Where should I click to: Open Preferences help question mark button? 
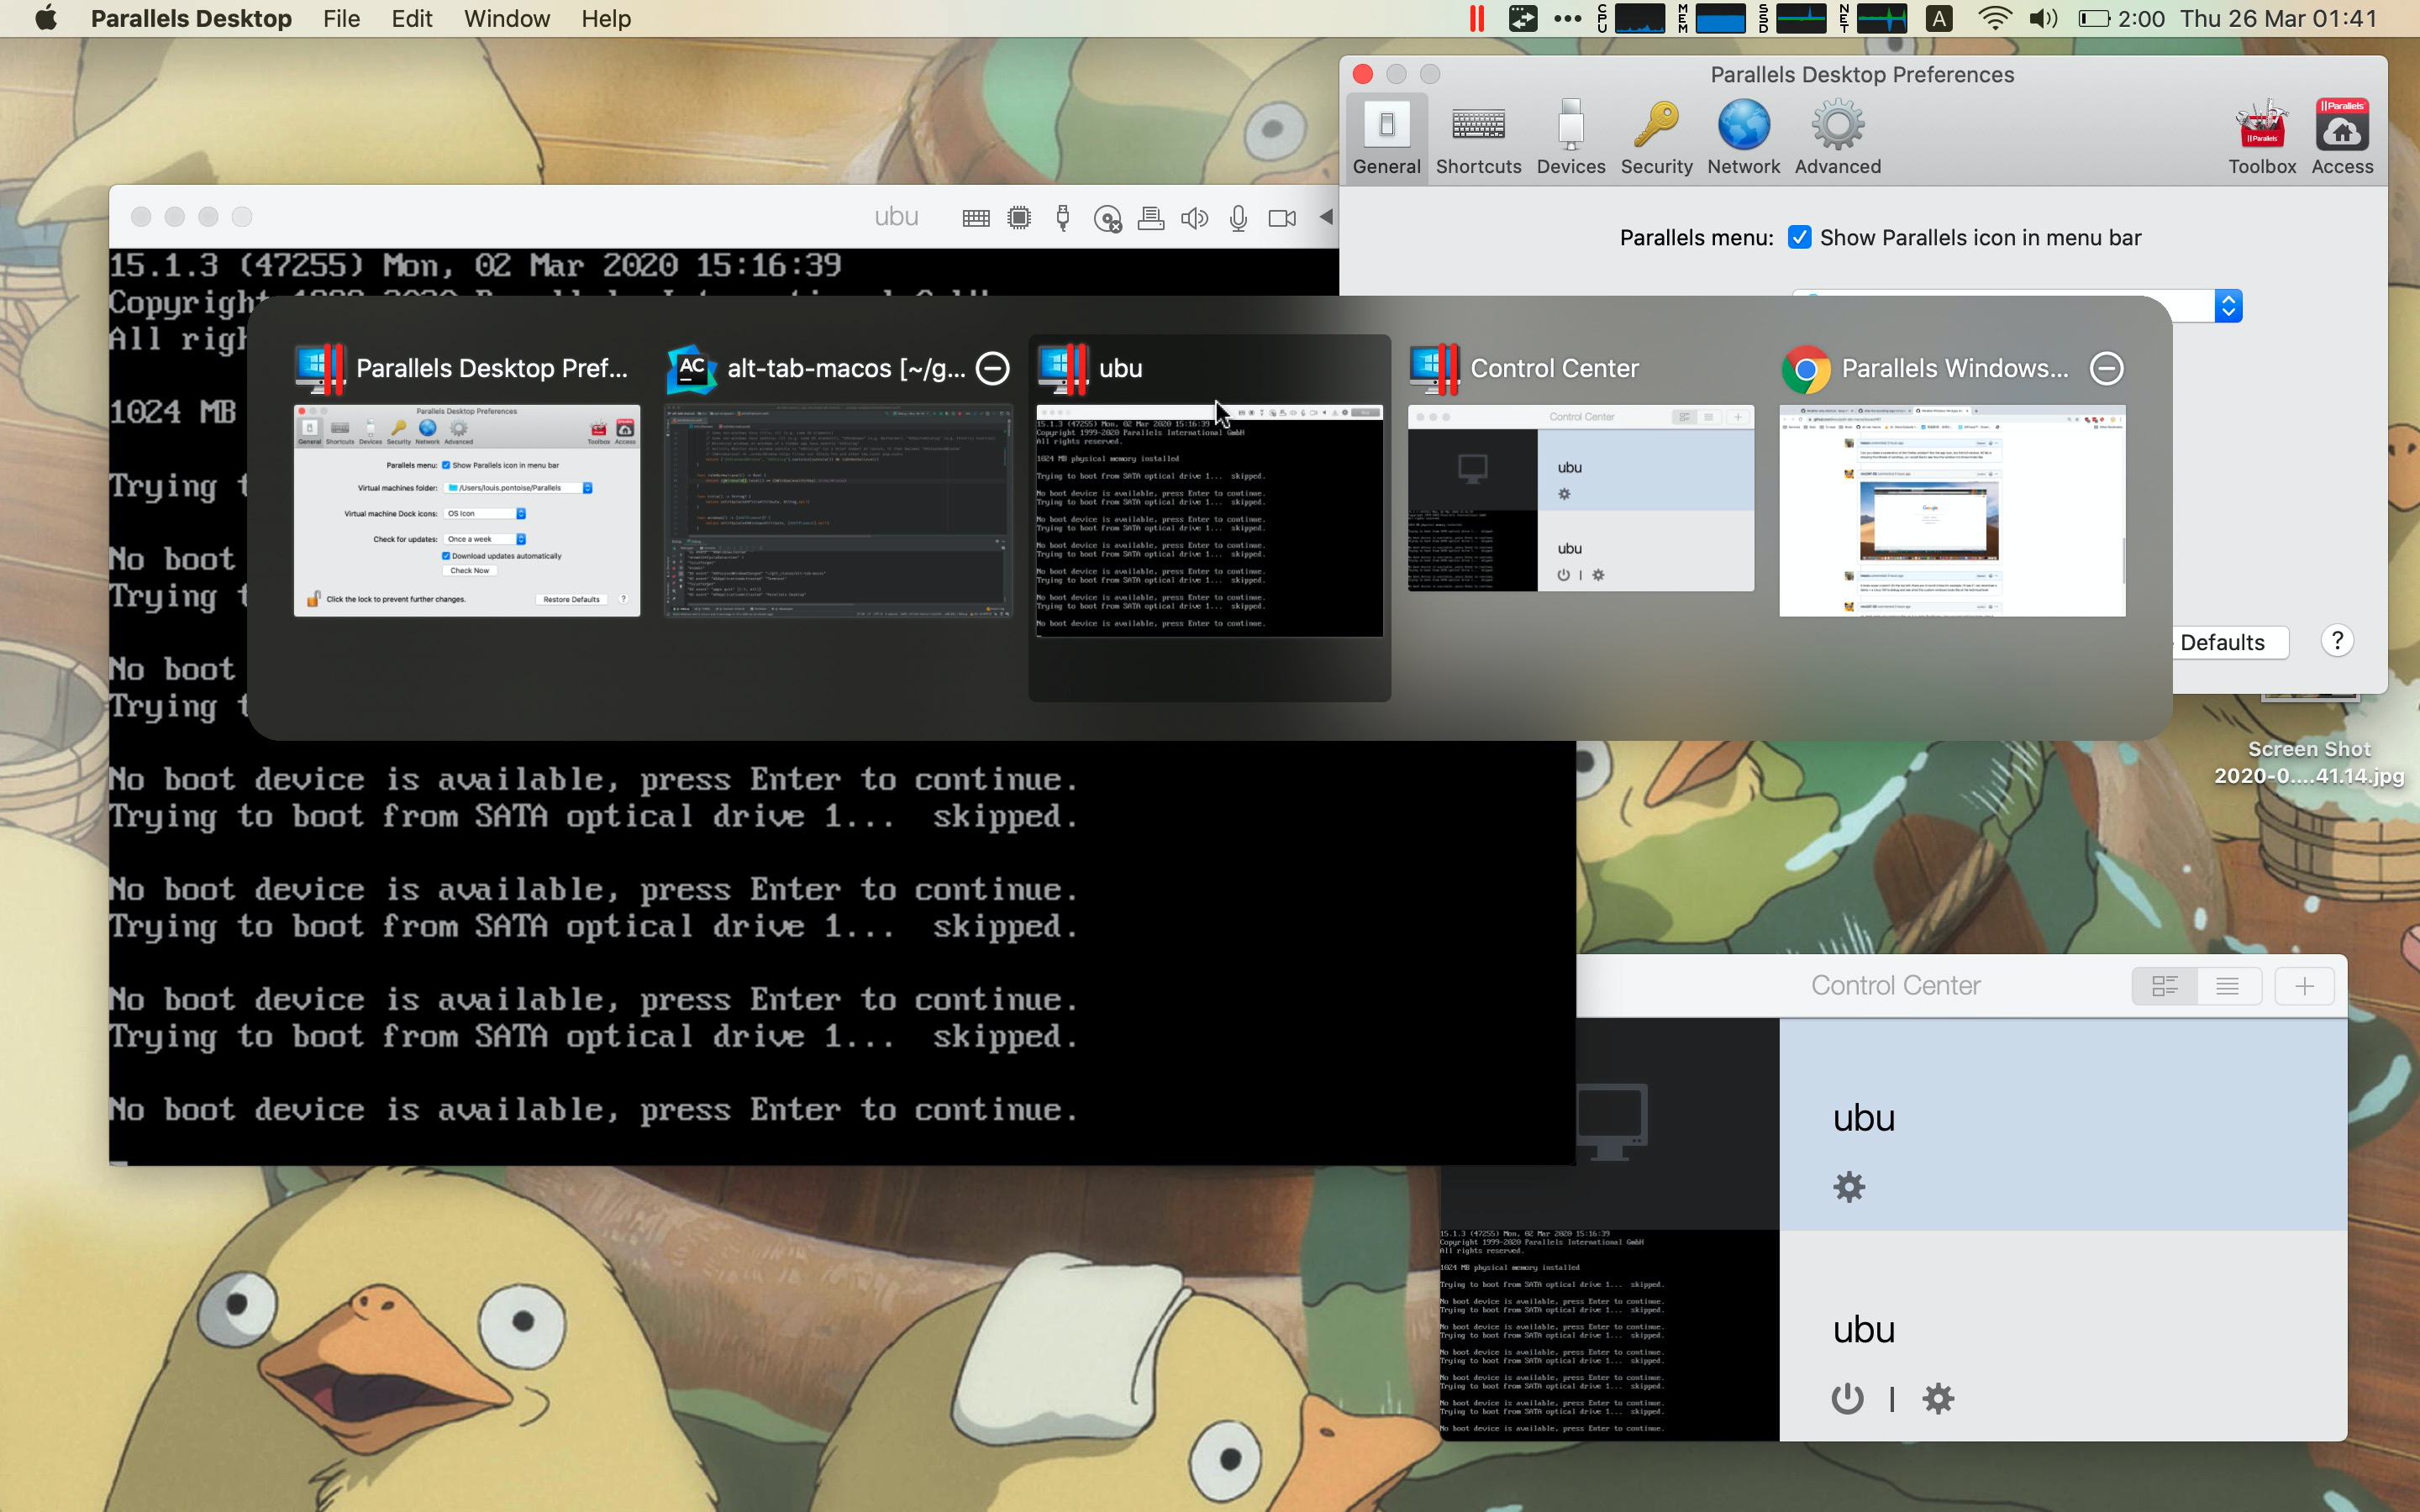click(2337, 640)
